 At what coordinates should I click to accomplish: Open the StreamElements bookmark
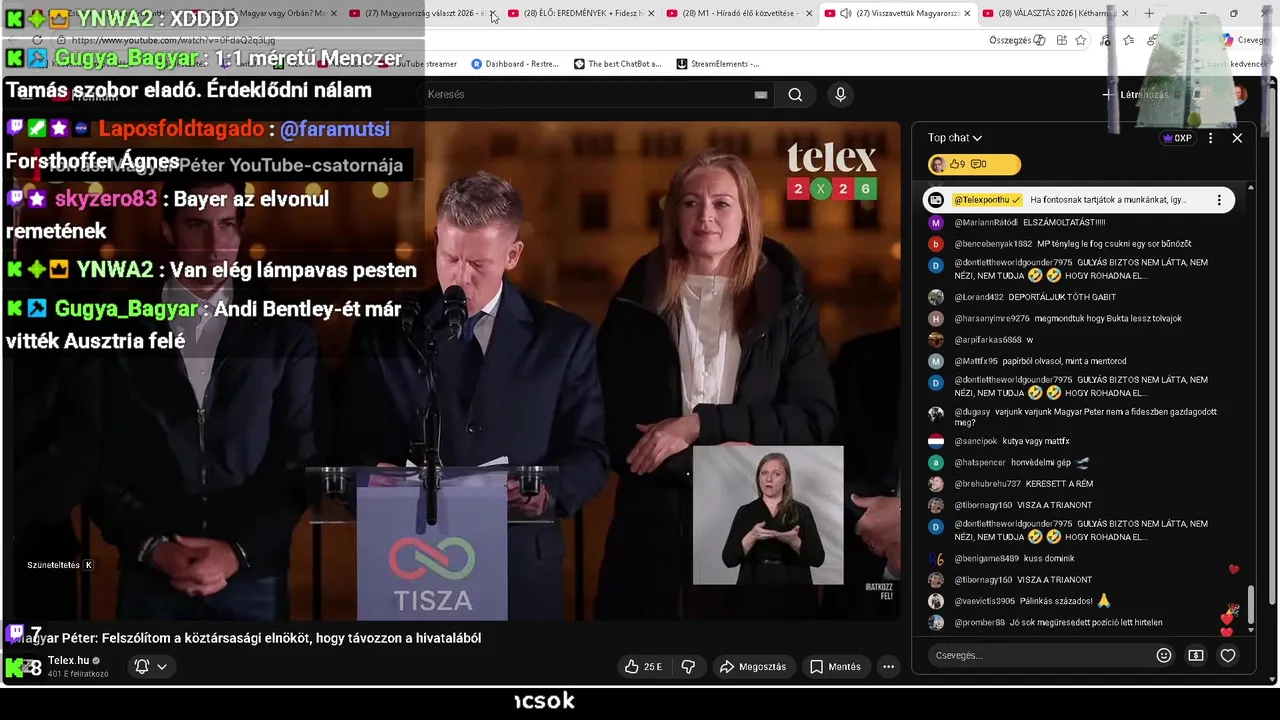tap(718, 64)
